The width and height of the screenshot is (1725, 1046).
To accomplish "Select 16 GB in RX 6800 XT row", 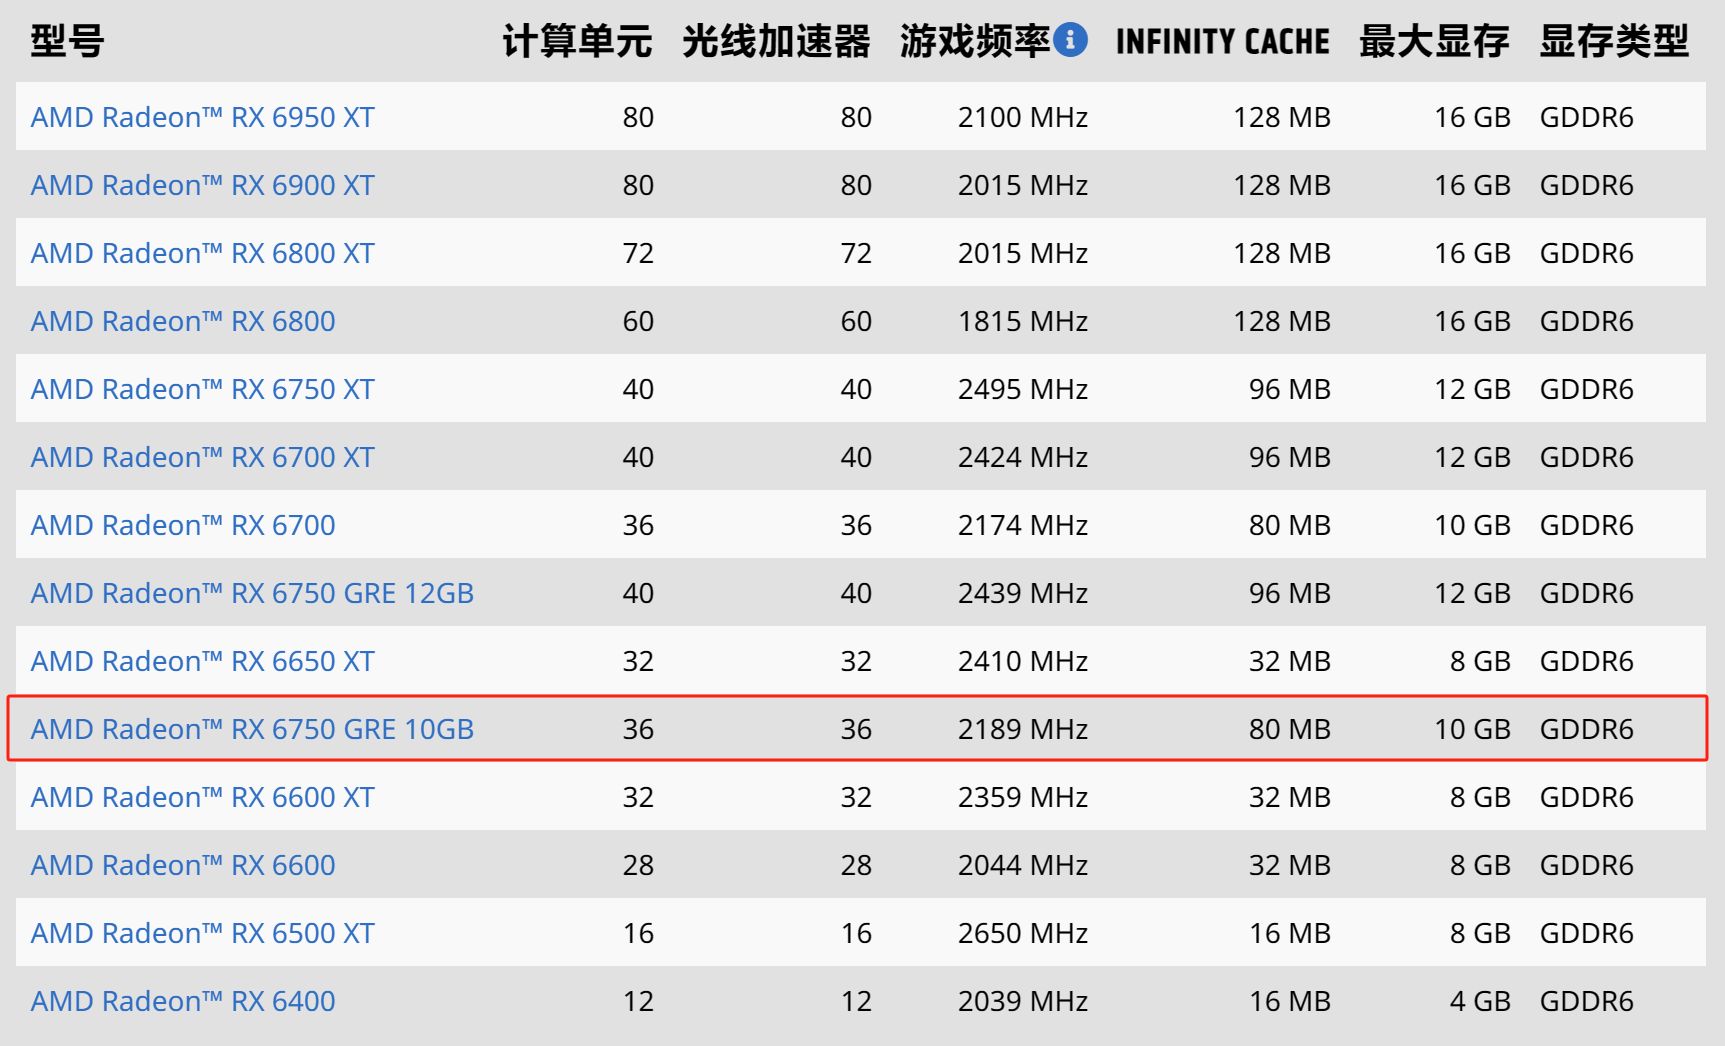I will [x=1473, y=253].
